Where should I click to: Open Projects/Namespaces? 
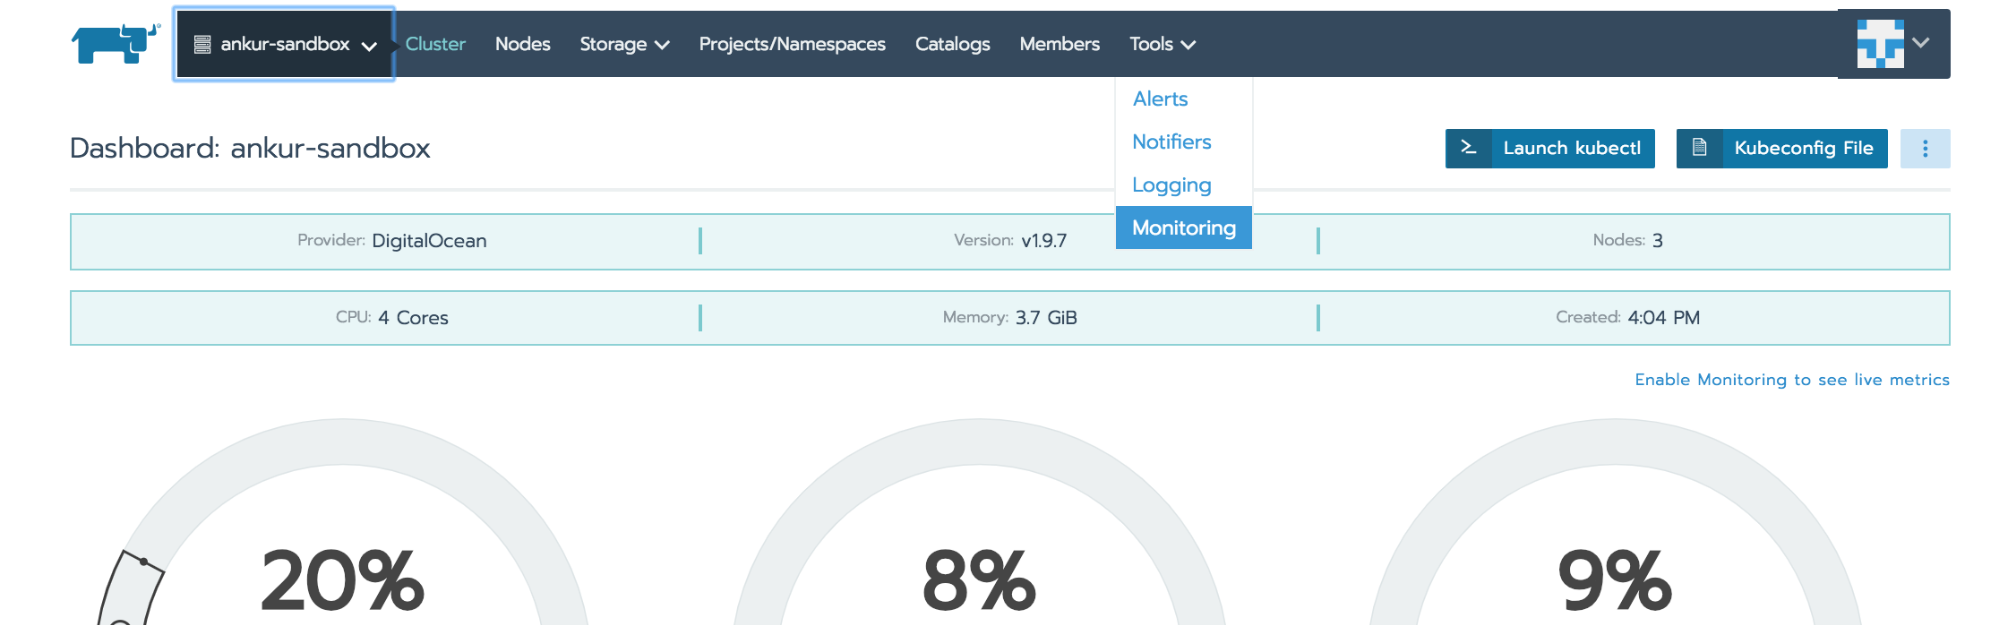[x=792, y=44]
